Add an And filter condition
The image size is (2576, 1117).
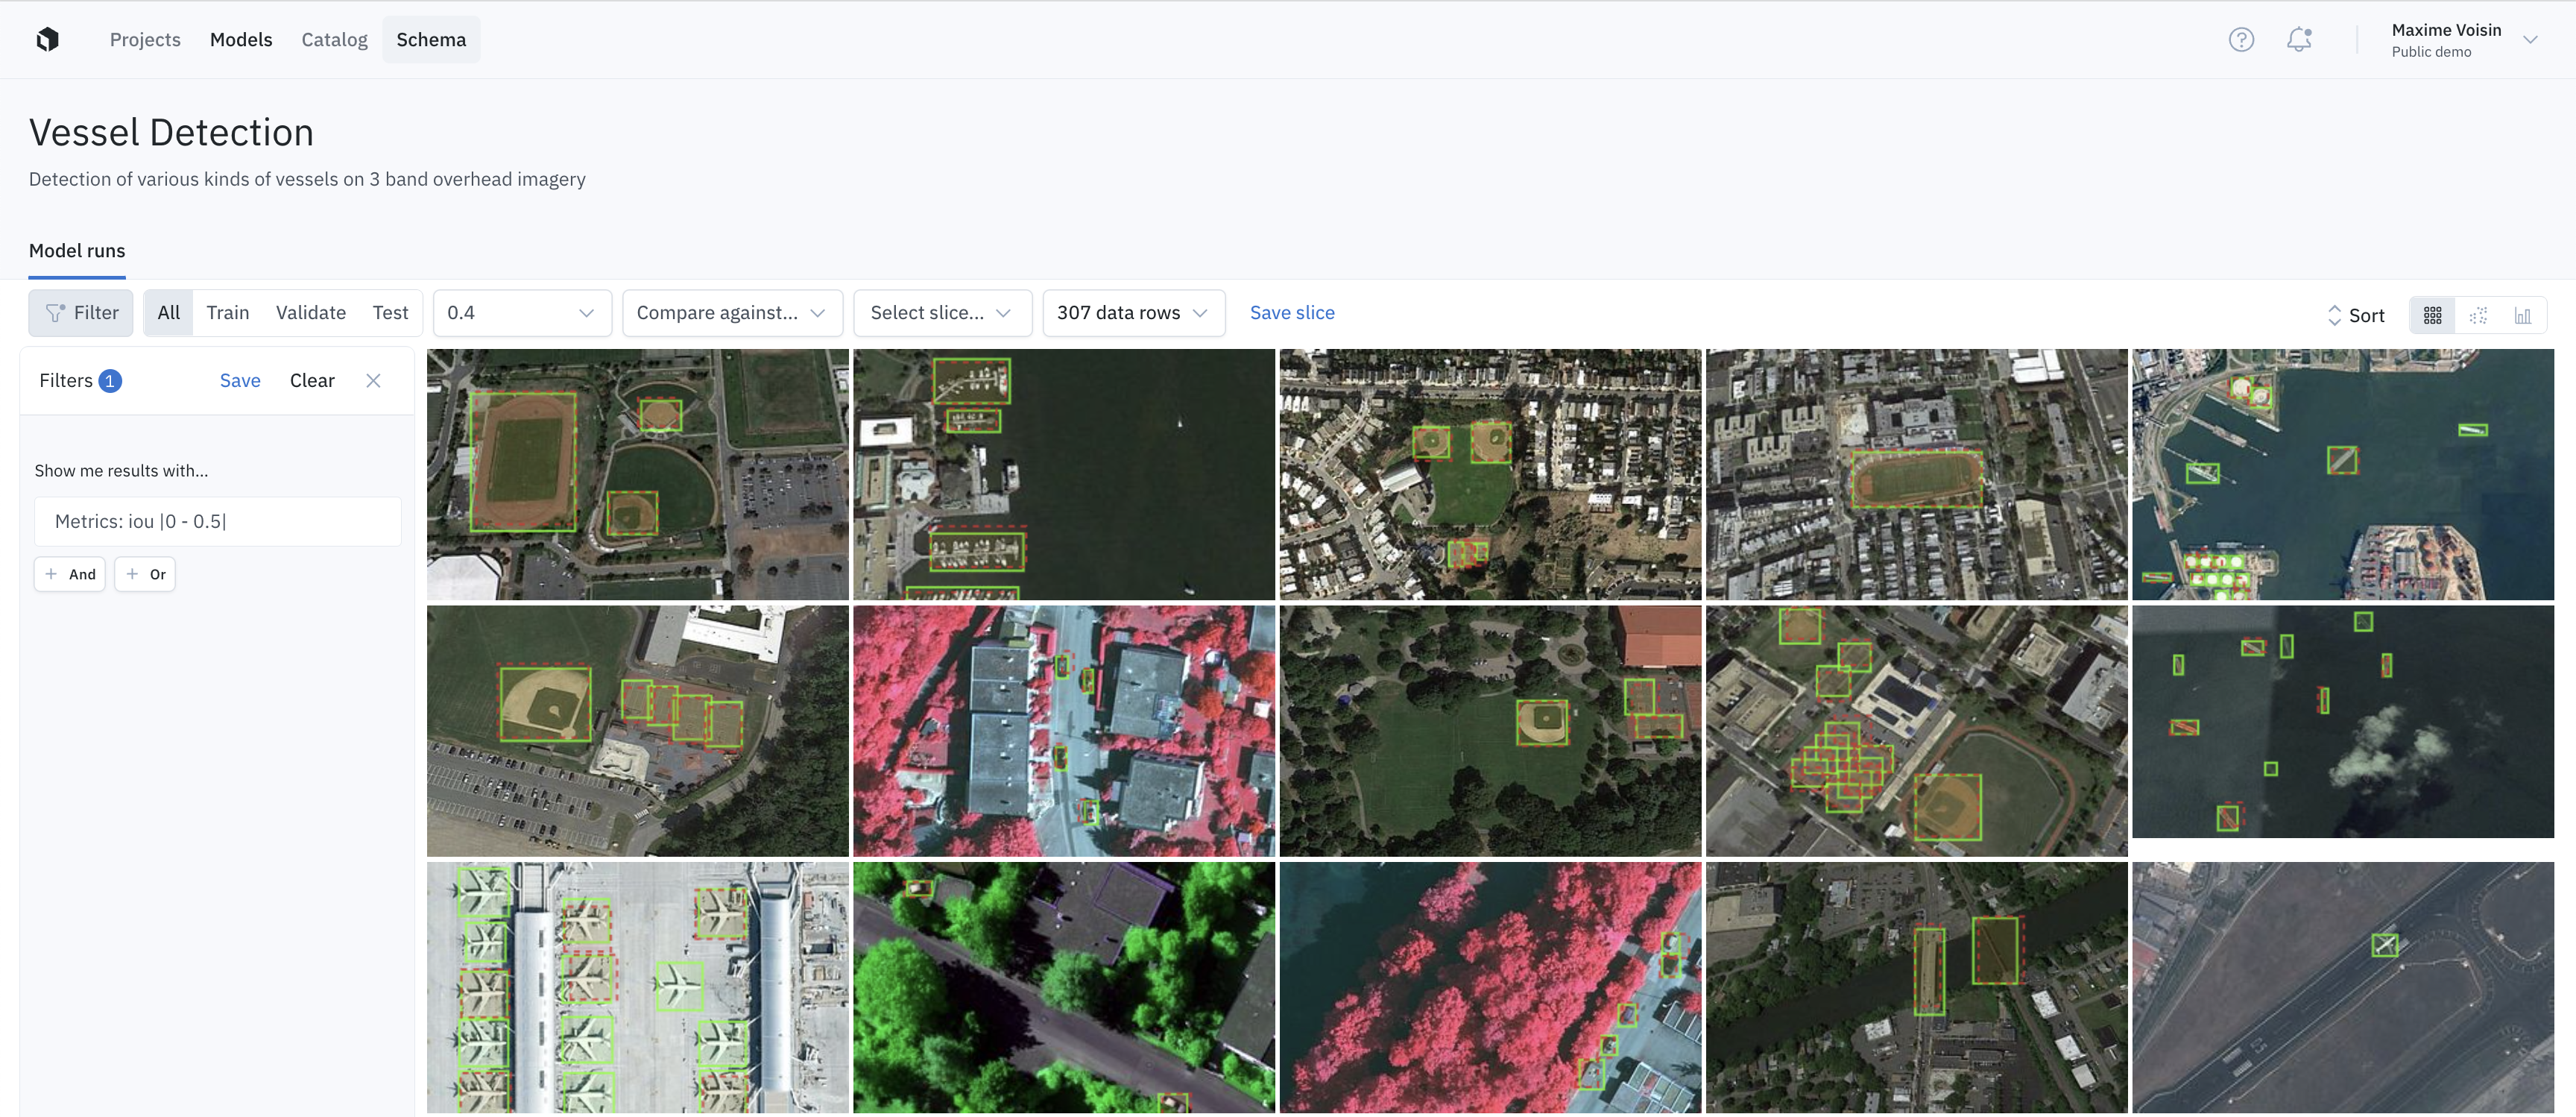click(70, 574)
